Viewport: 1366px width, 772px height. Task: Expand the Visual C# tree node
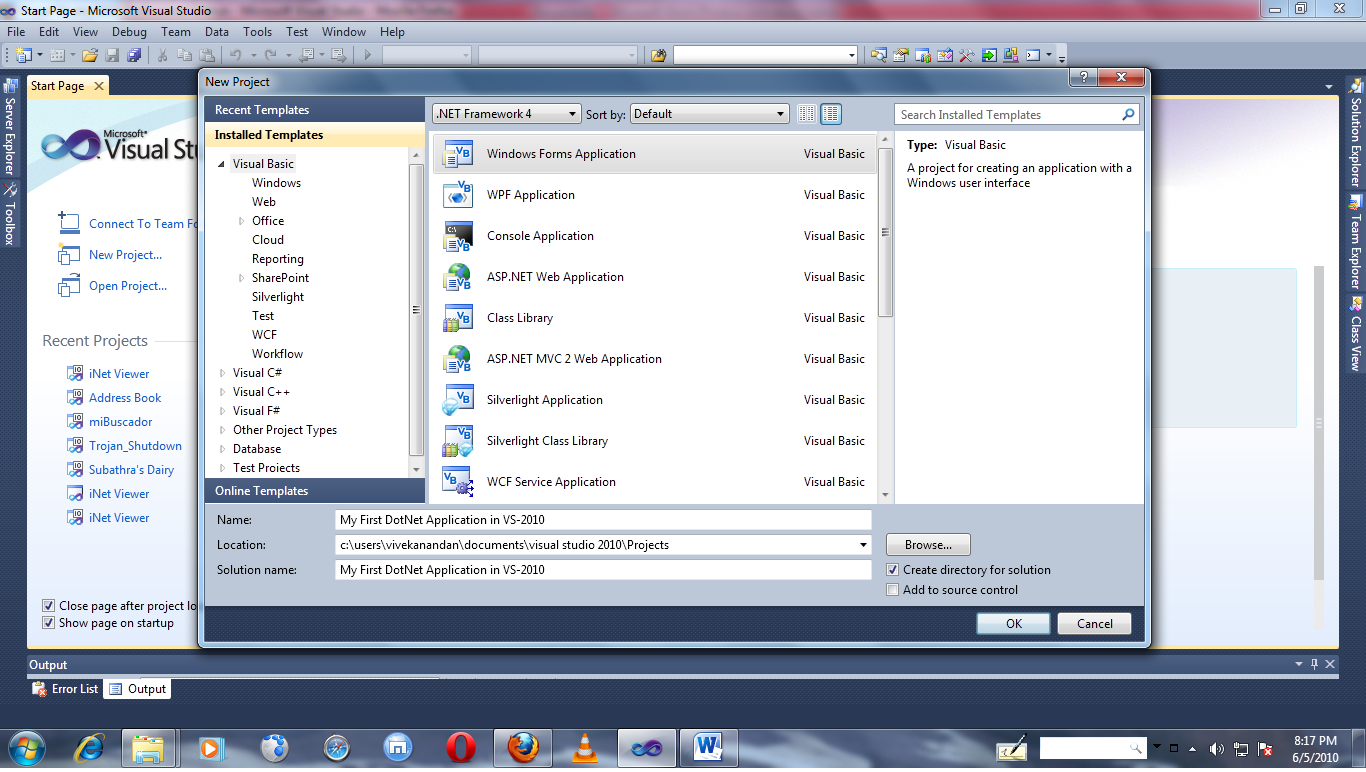click(x=222, y=372)
